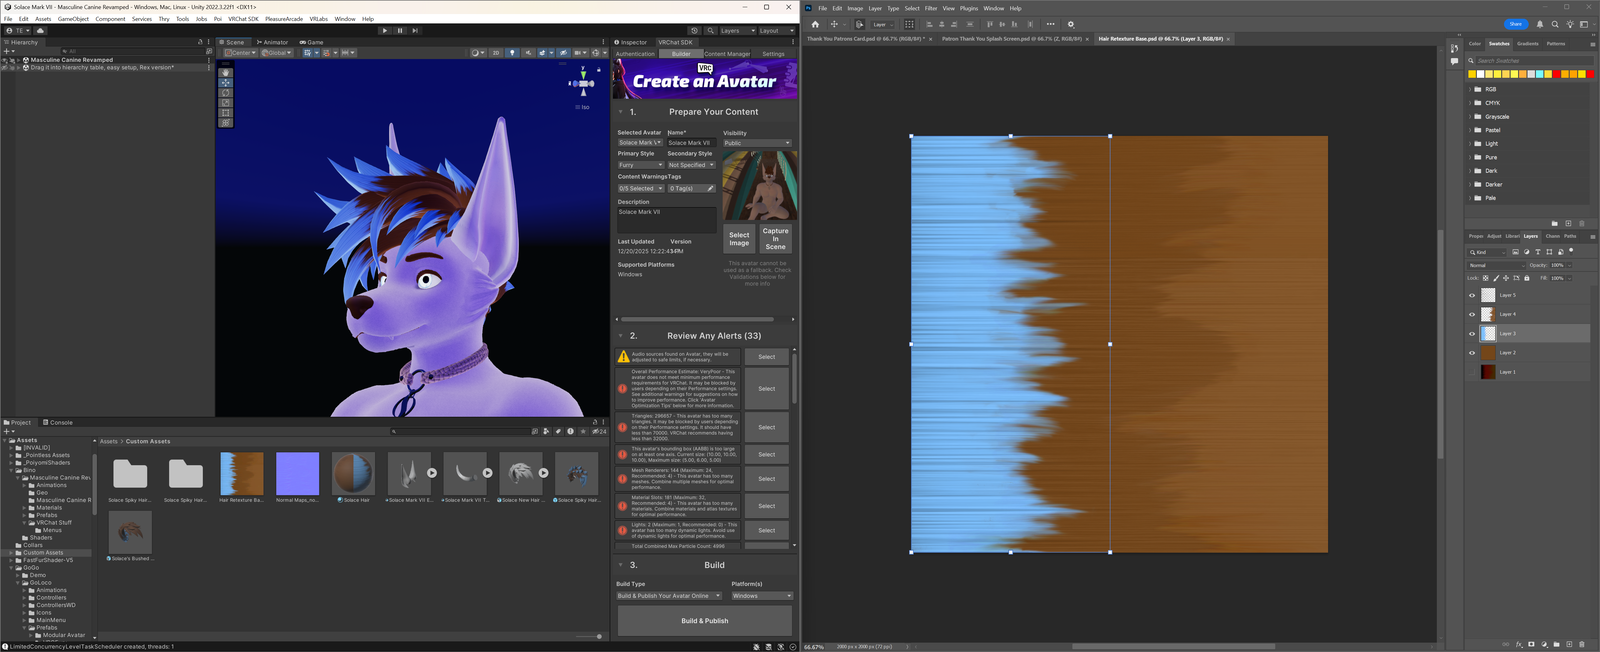Open the VRChat SDK menu
1600x652 pixels.
pyautogui.click(x=243, y=19)
